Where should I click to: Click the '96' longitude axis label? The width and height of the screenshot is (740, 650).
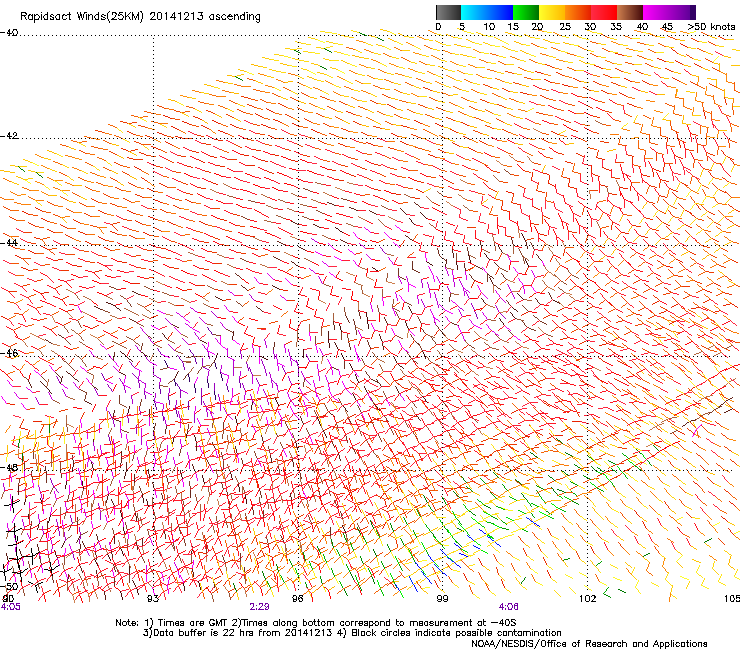pyautogui.click(x=297, y=599)
